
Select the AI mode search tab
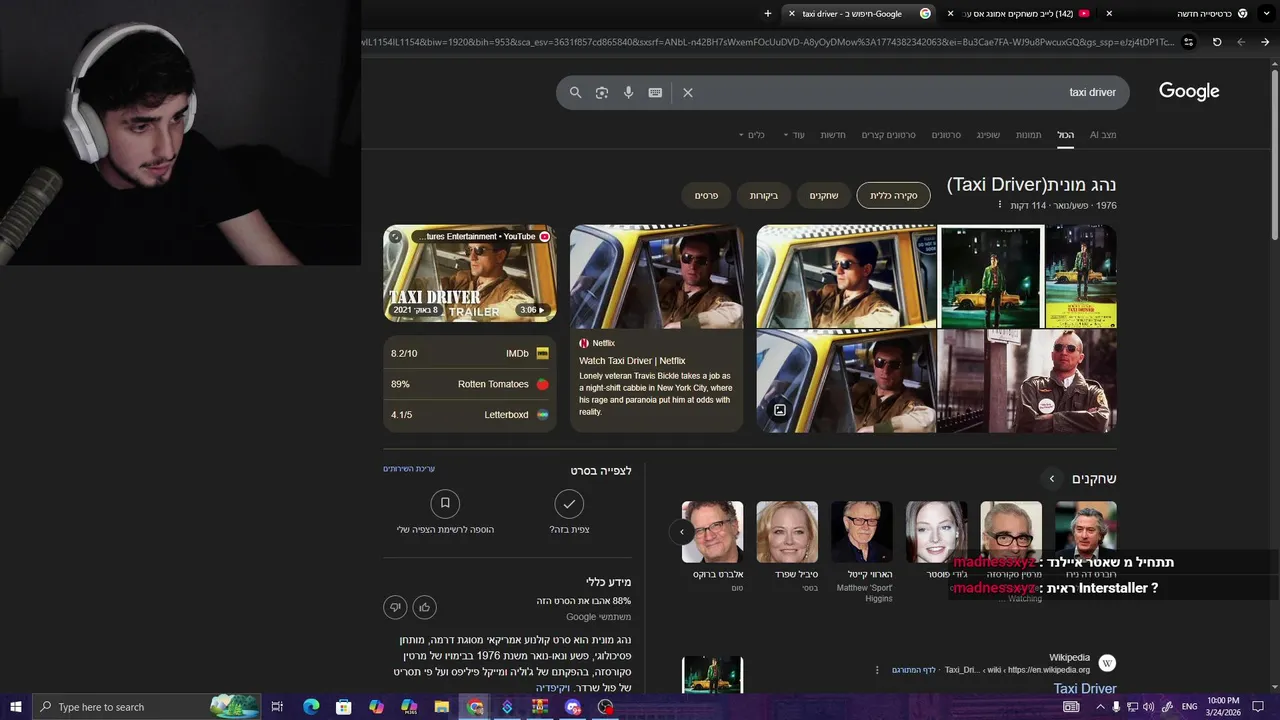click(1103, 135)
